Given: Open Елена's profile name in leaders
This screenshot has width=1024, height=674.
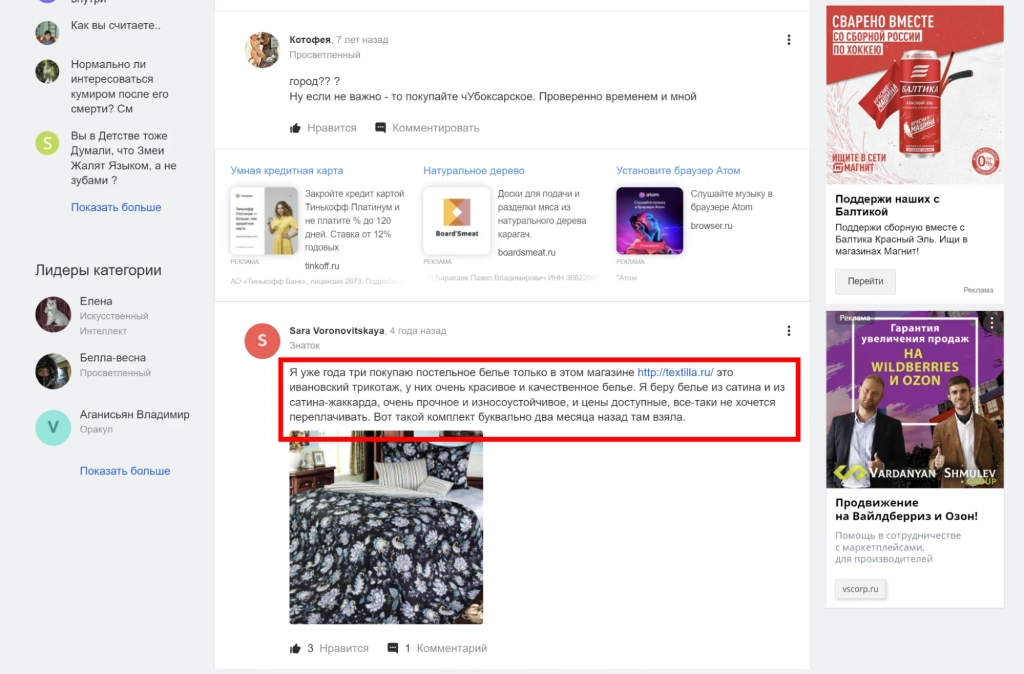Looking at the screenshot, I should [x=96, y=301].
